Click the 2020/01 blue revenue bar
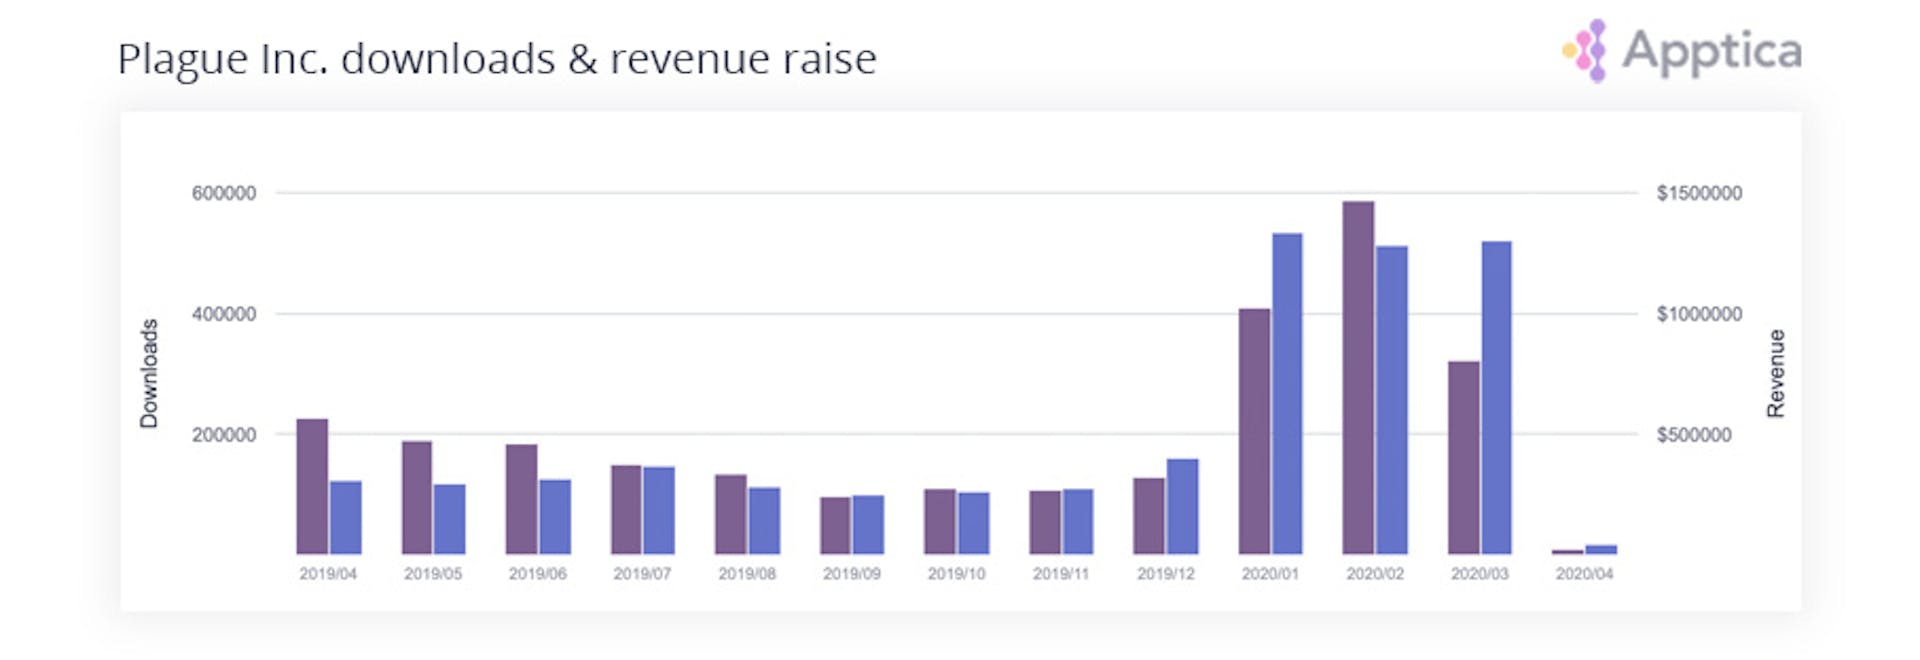This screenshot has height=660, width=1920. click(1287, 393)
